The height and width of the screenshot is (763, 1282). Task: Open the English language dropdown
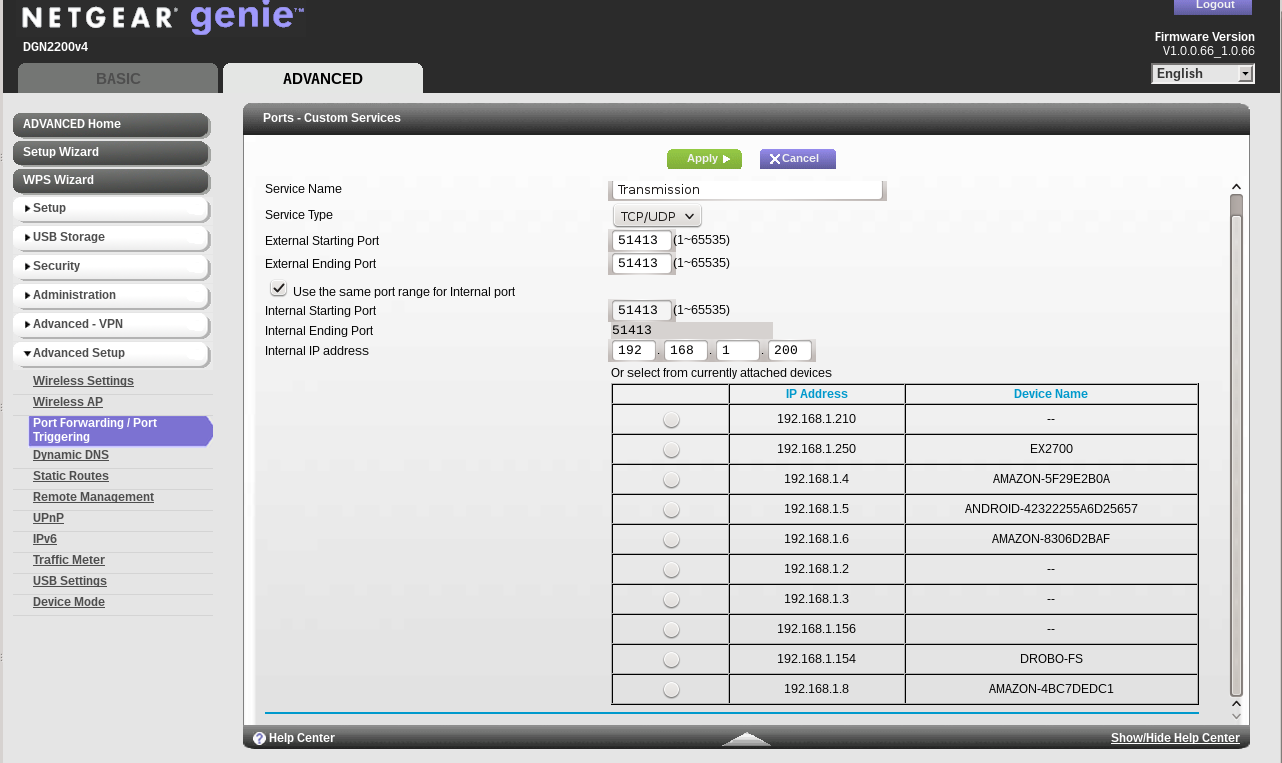point(1203,73)
